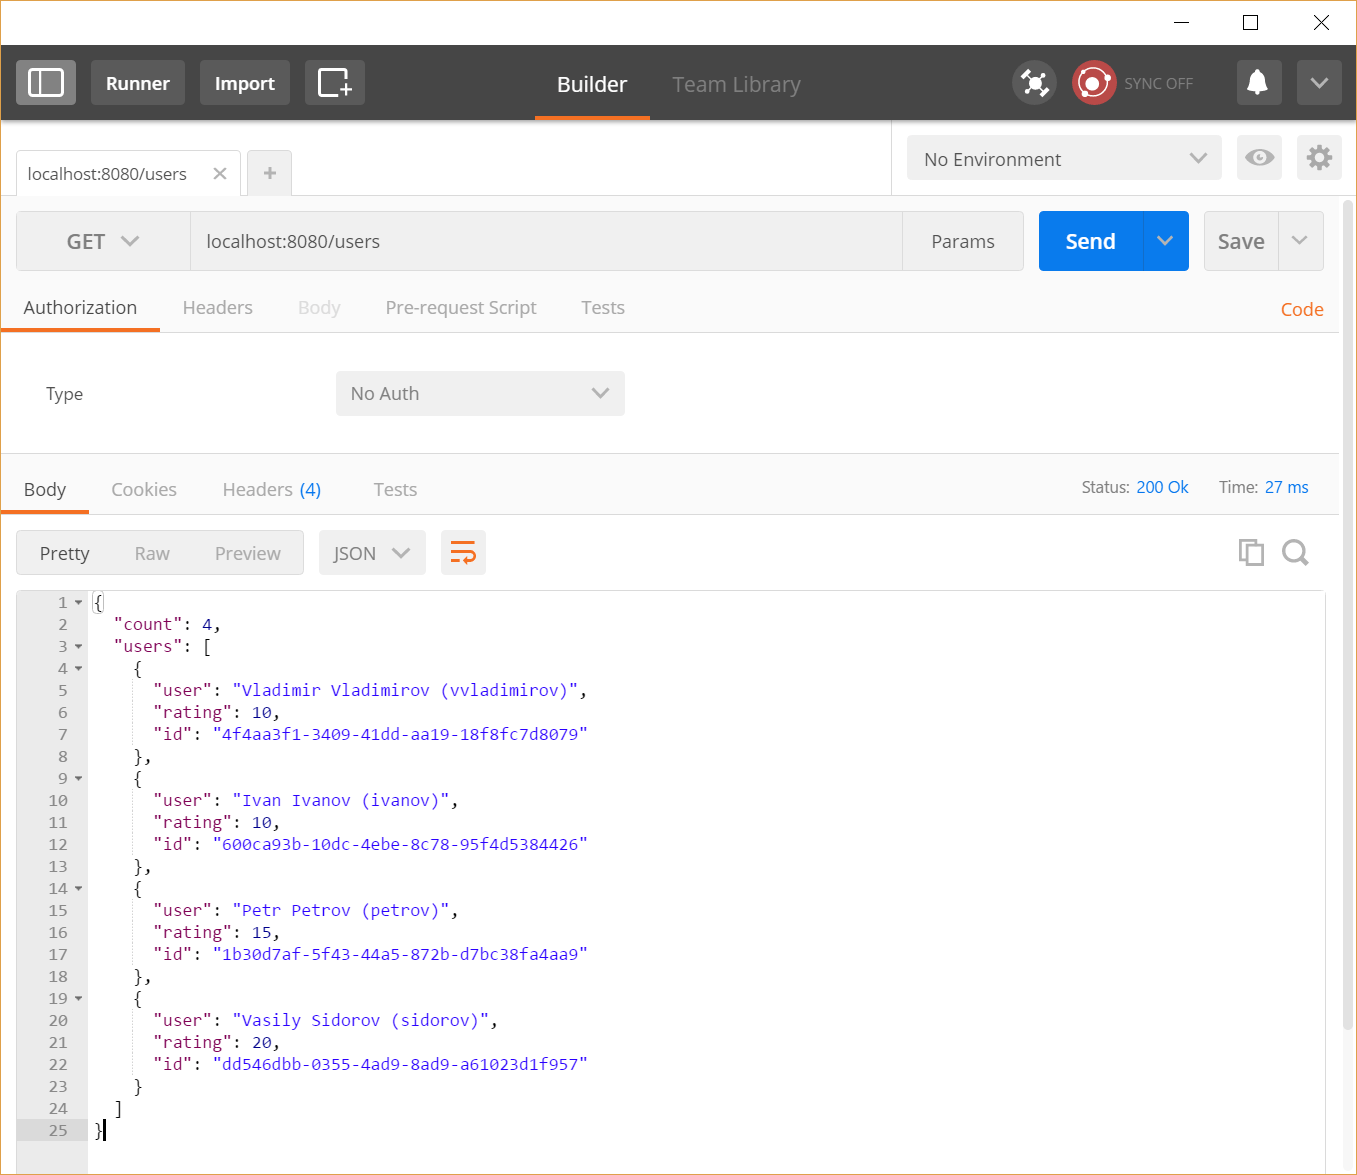Image resolution: width=1357 pixels, height=1175 pixels.
Task: Click the 27 ms time value
Action: click(1287, 487)
